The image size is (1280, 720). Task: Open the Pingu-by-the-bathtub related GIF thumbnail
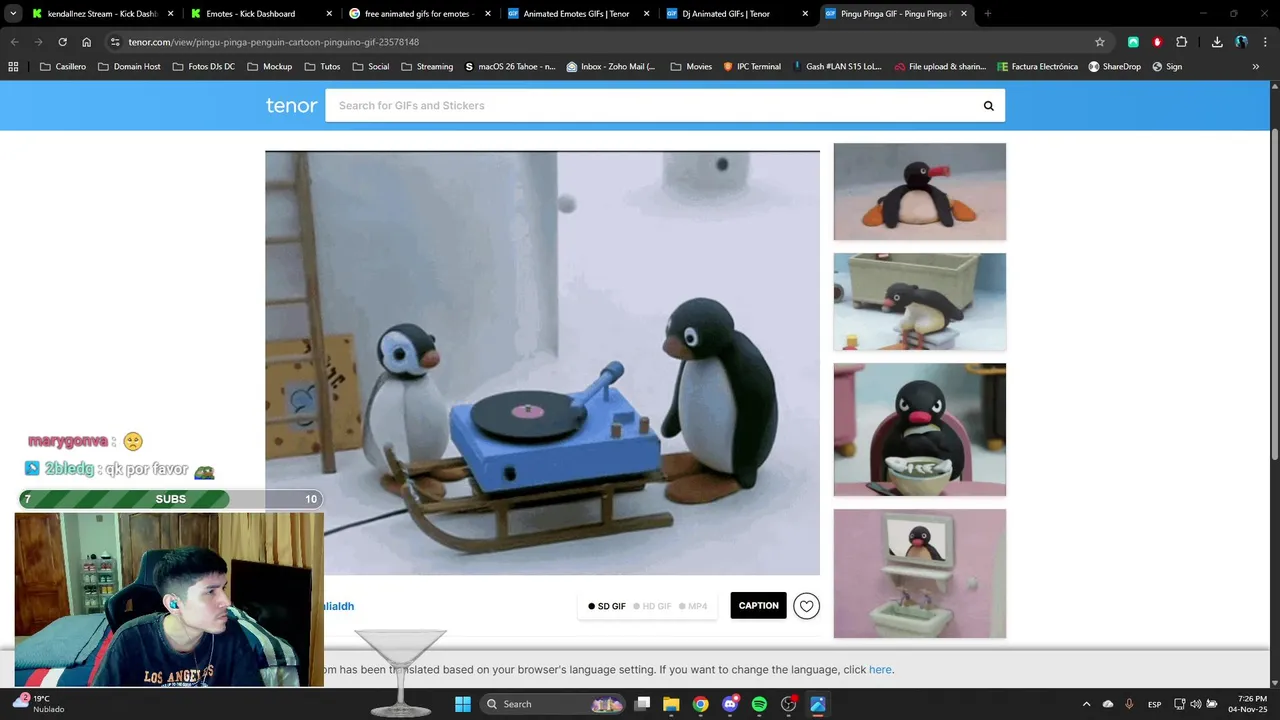(920, 302)
